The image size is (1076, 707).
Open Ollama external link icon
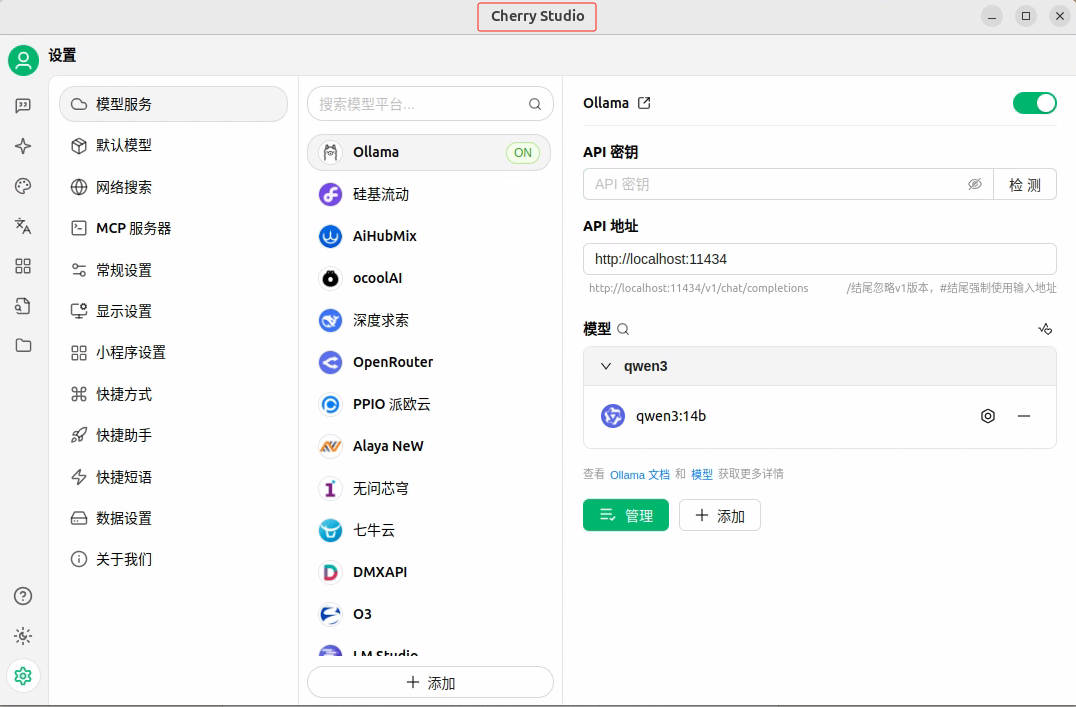(x=644, y=103)
